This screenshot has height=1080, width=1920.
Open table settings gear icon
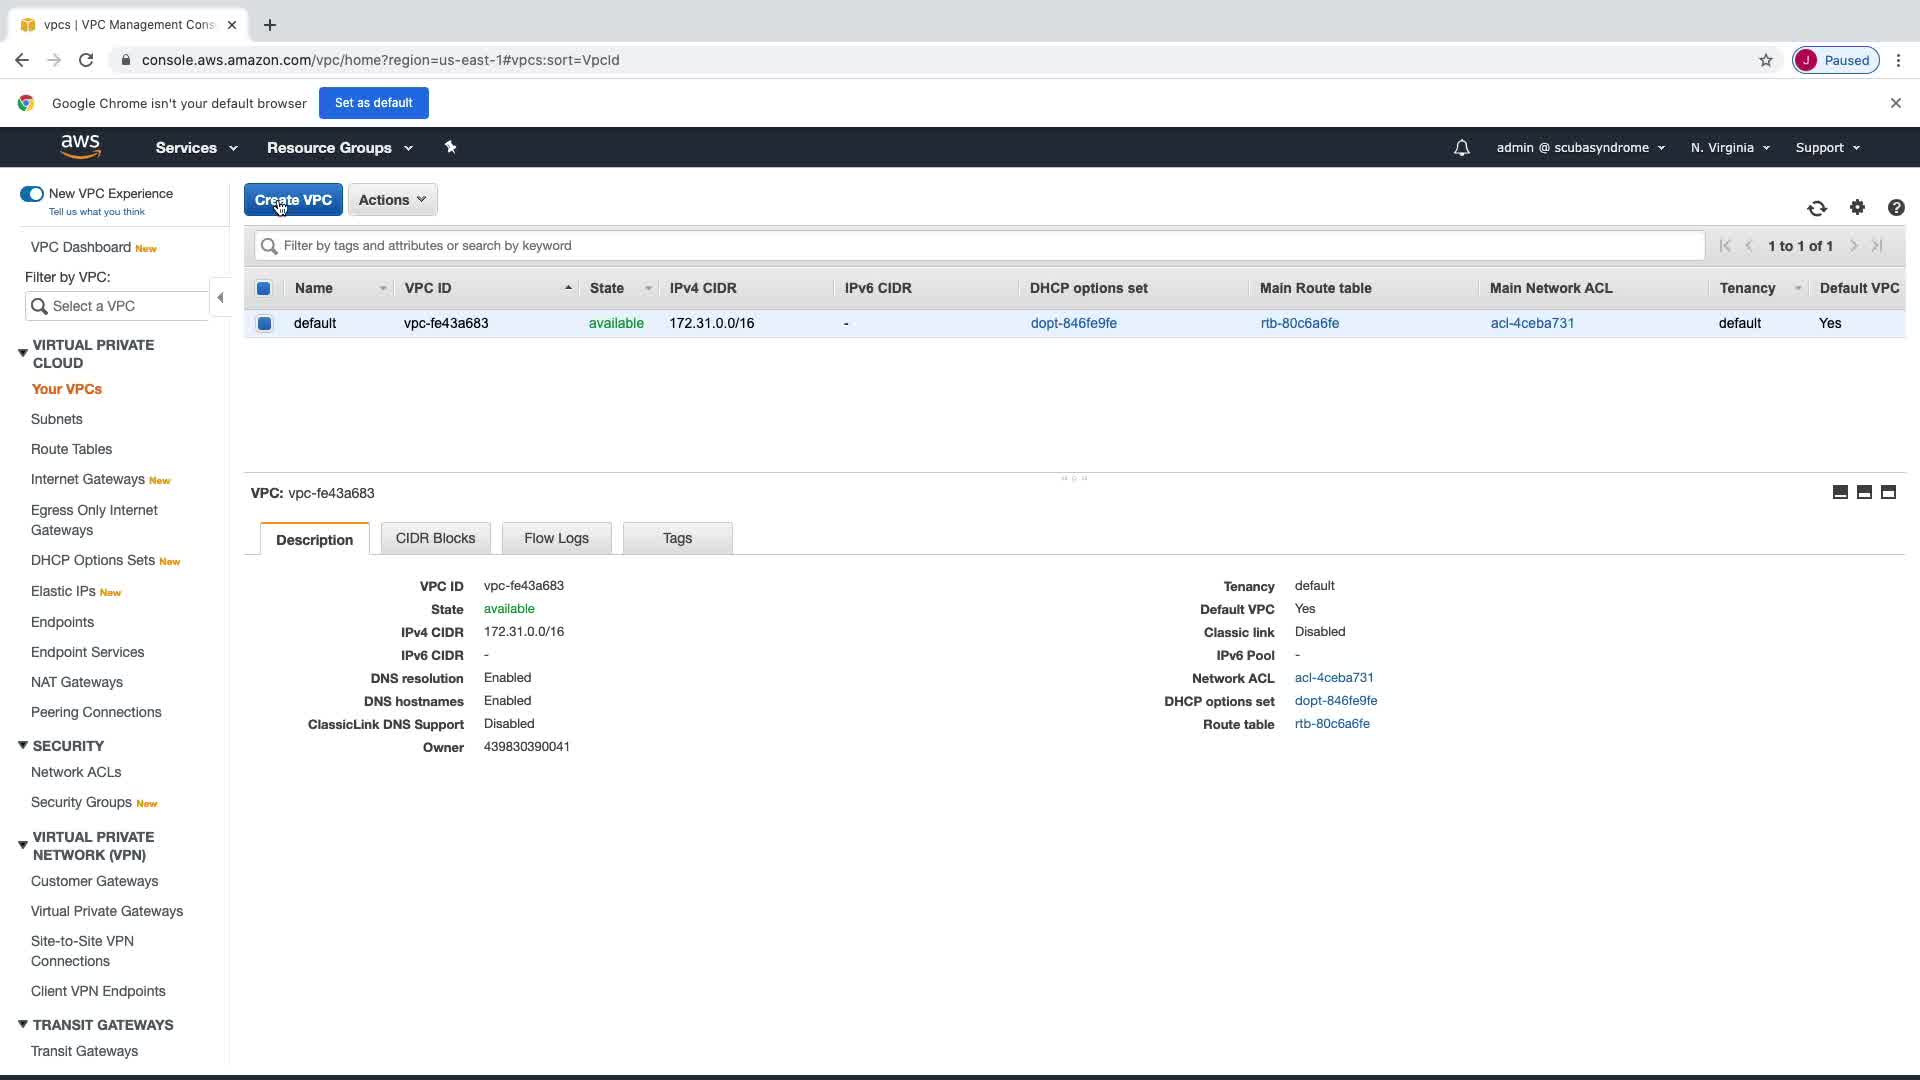click(1857, 207)
